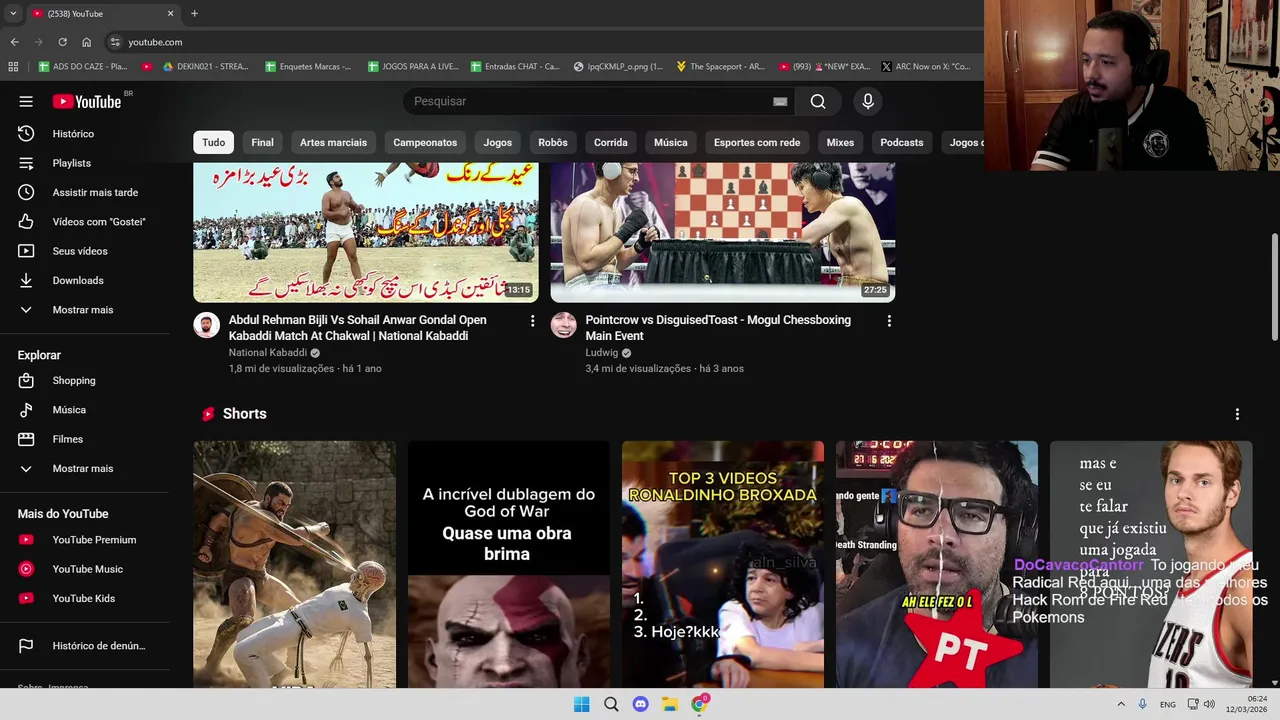Open options menu for Chessboxing video

click(x=889, y=321)
